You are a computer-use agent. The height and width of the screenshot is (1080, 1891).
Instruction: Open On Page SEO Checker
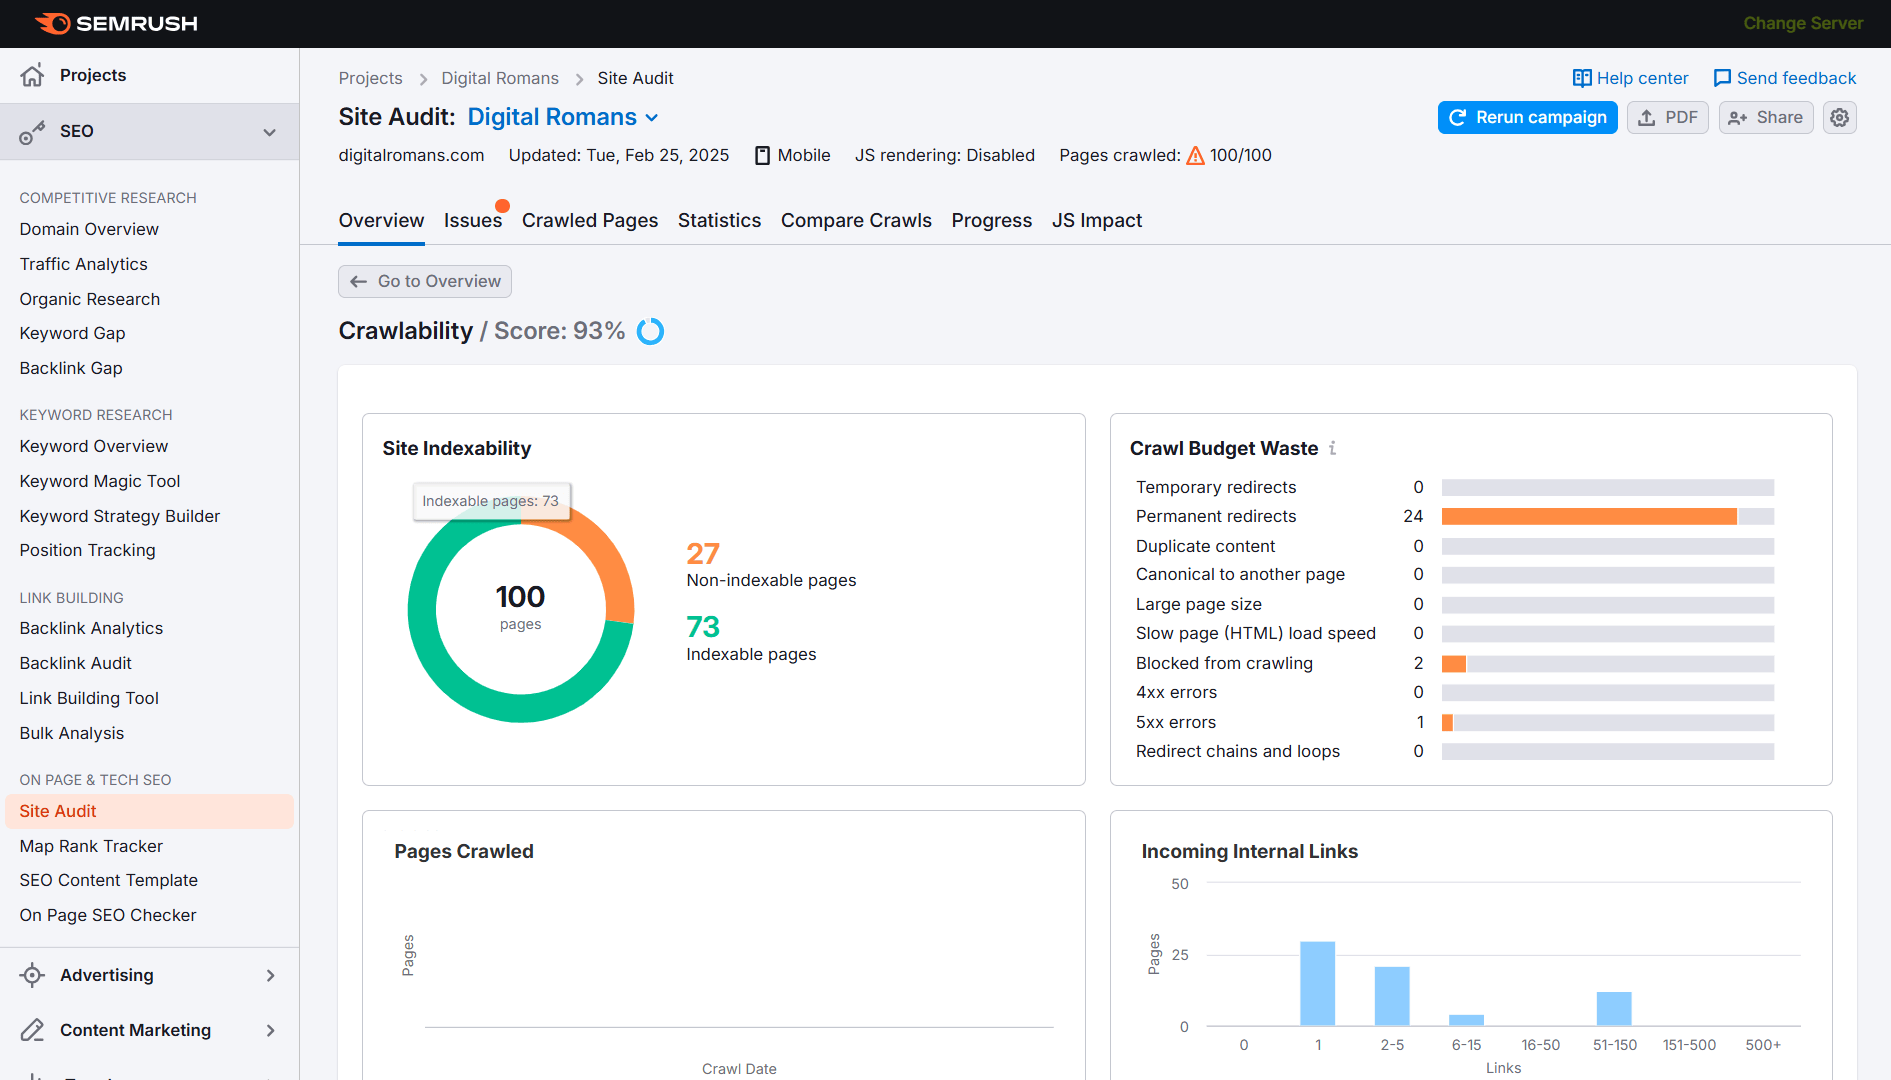tap(108, 915)
